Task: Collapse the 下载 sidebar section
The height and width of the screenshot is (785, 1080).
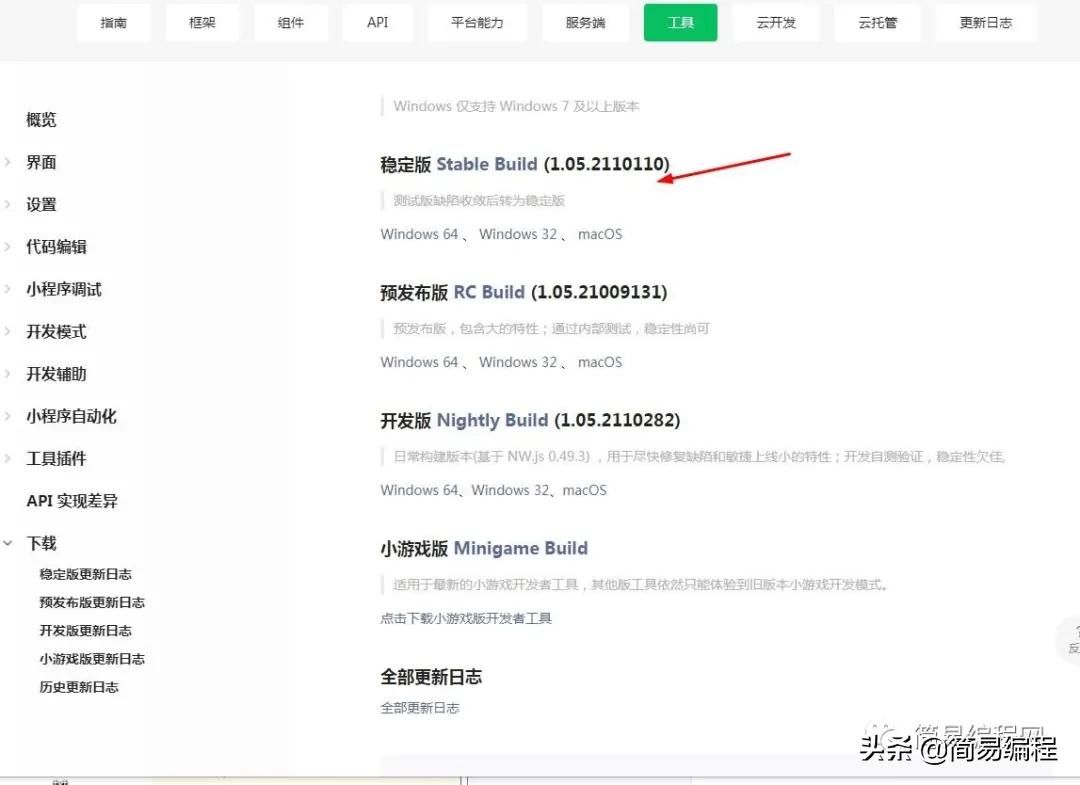Action: point(40,543)
